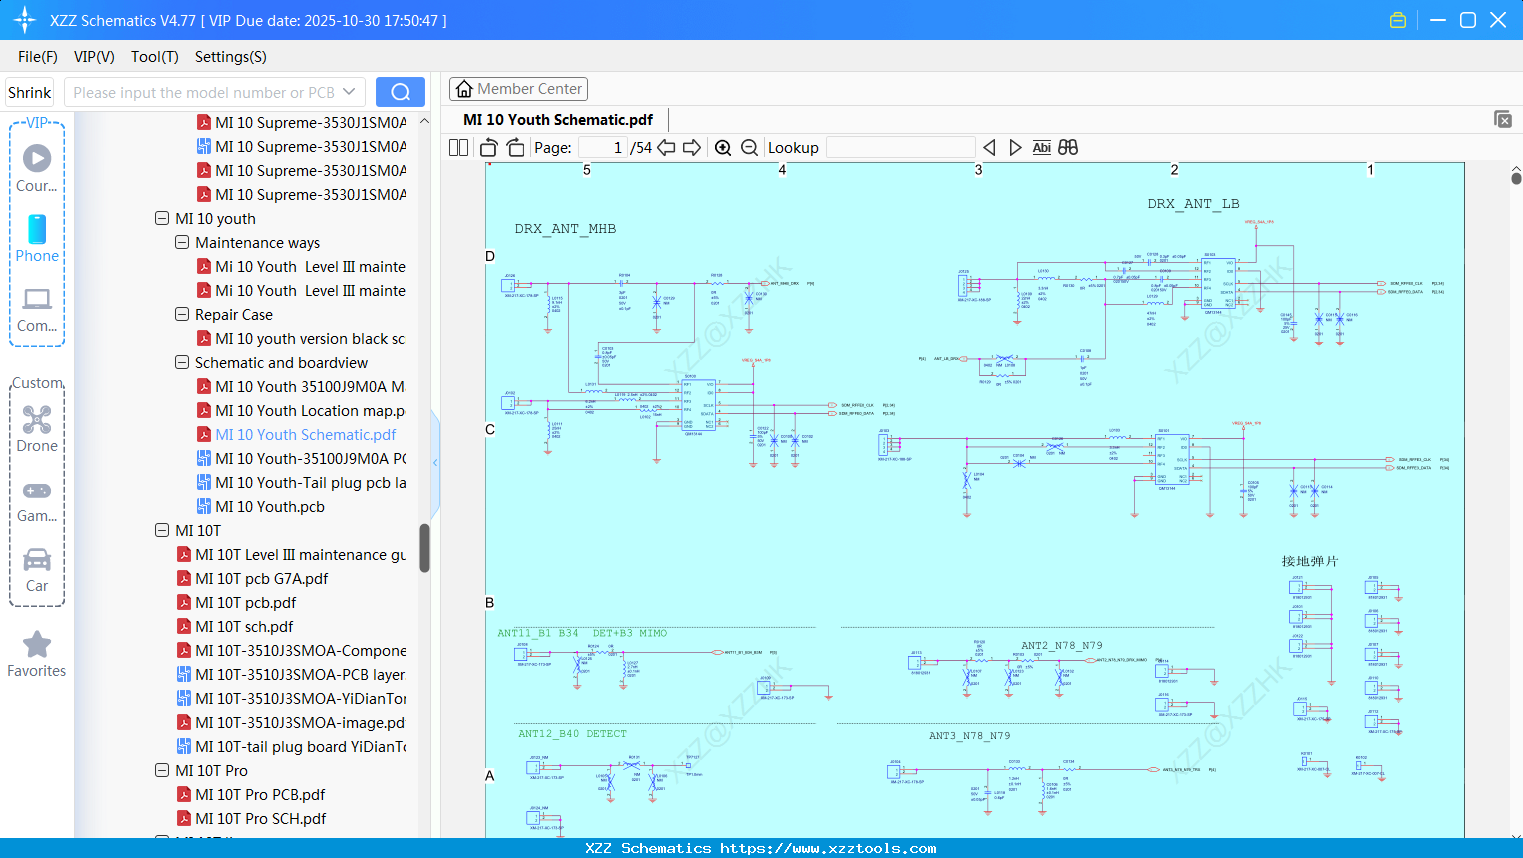Switch to the MI 10 Youth Schematic.pdf tab

click(557, 119)
